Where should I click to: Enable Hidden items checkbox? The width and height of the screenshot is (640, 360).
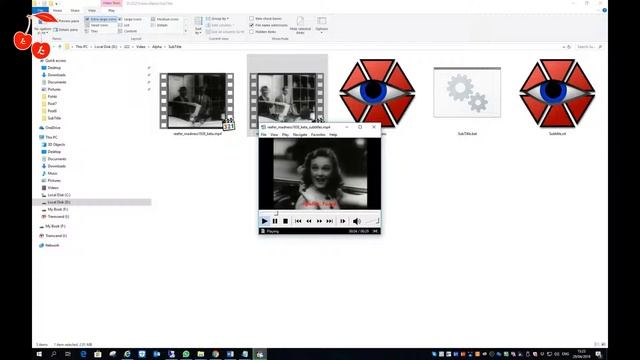pyautogui.click(x=262, y=31)
